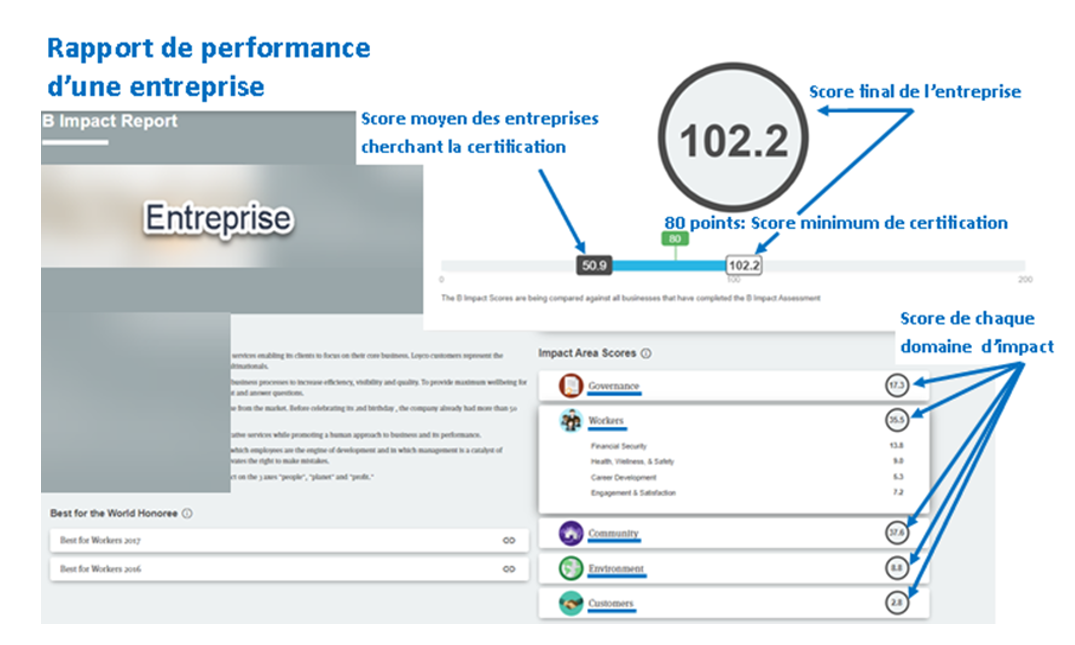Click info icon beside Best for the World Honoree

pos(188,513)
